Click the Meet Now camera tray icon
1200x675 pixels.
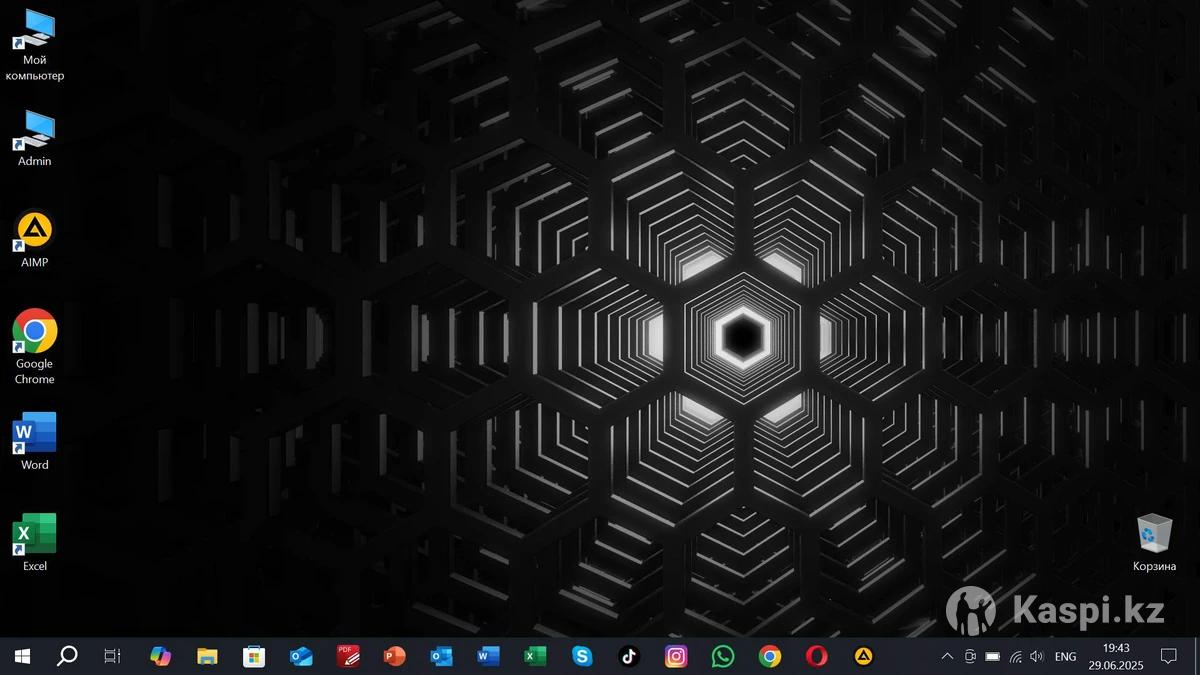[x=970, y=657]
